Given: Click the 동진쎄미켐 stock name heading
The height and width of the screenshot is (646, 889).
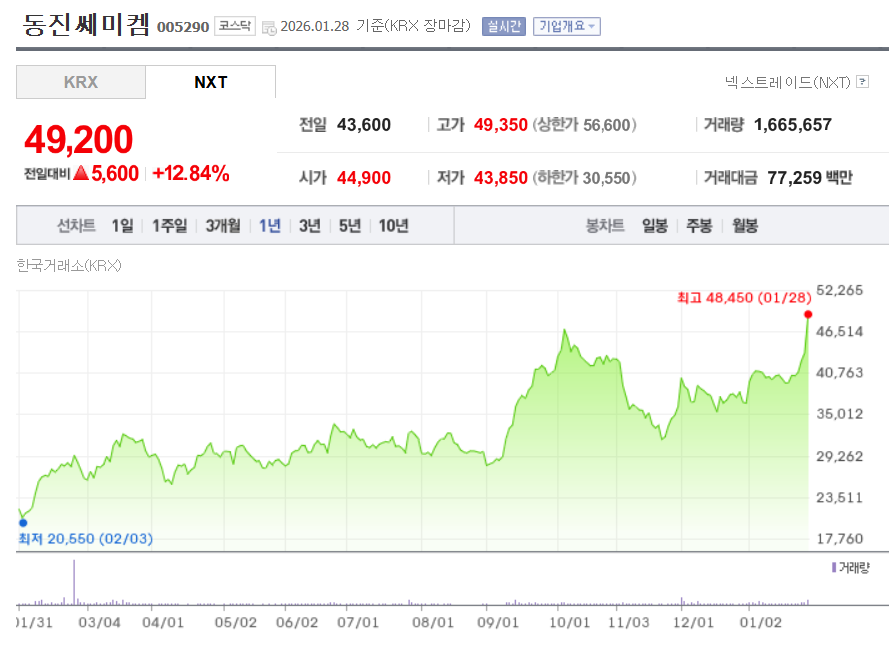Looking at the screenshot, I should (86, 25).
